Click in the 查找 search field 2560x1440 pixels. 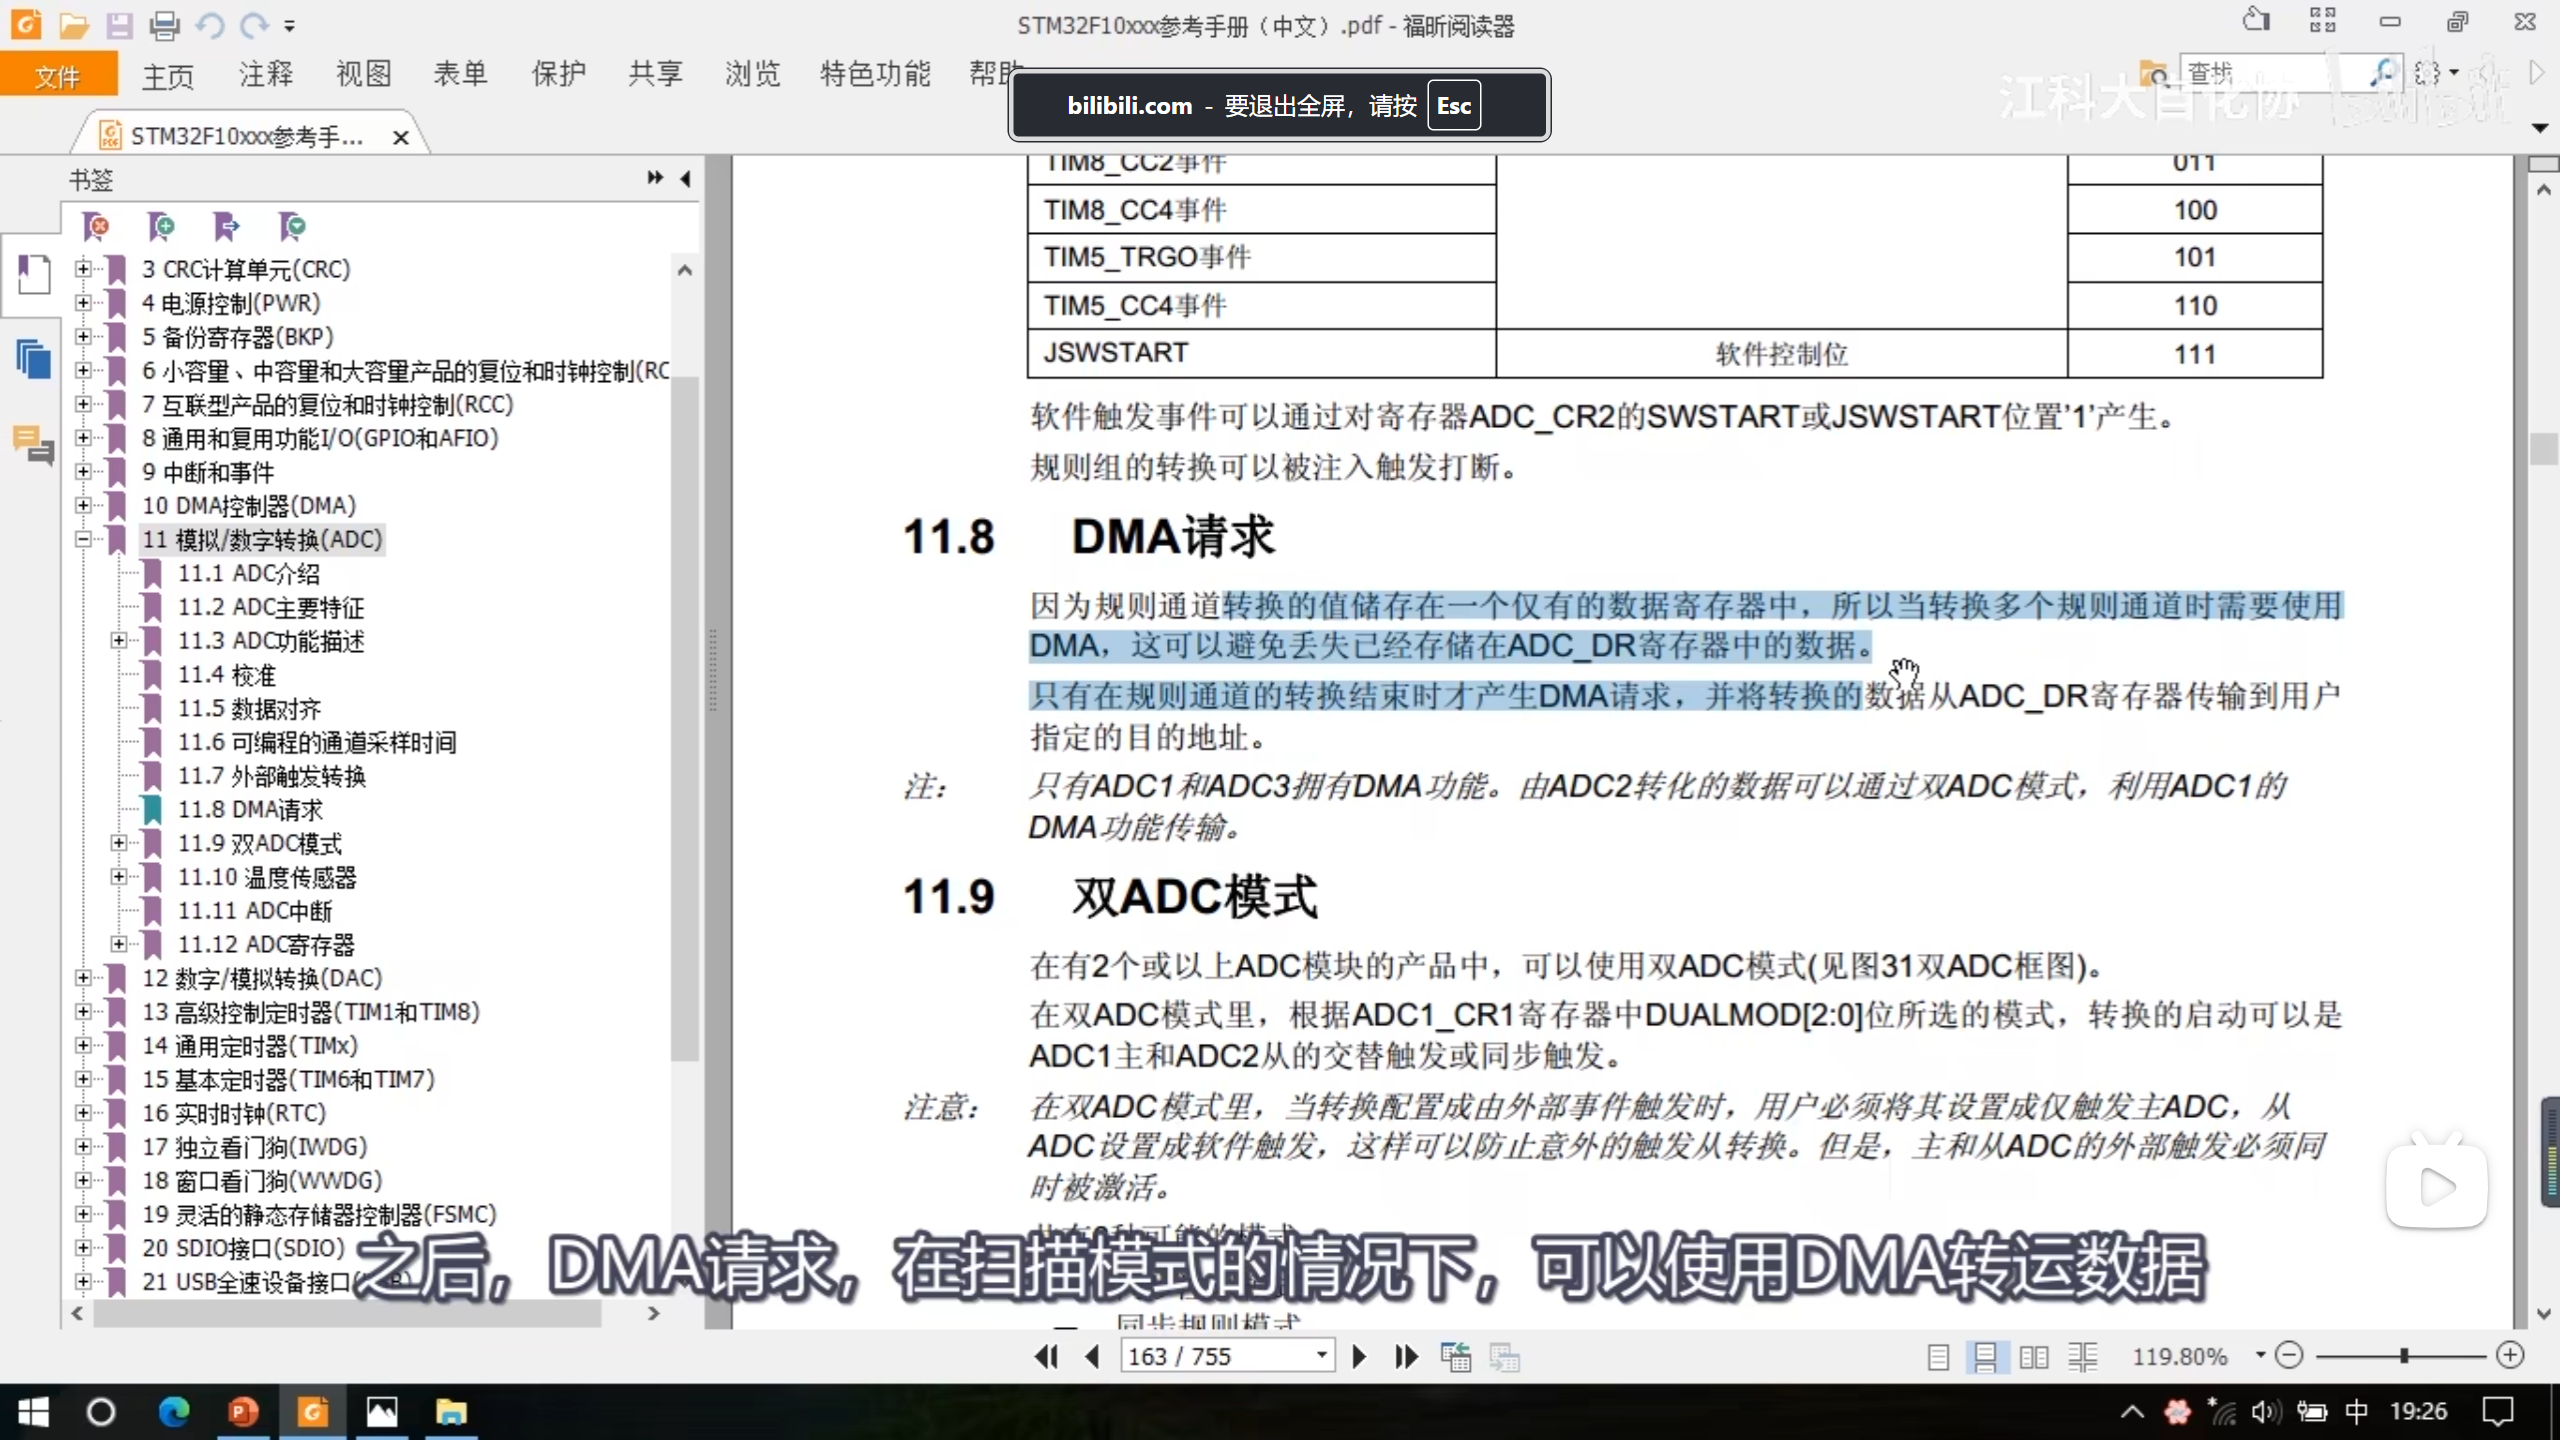pyautogui.click(x=2260, y=73)
